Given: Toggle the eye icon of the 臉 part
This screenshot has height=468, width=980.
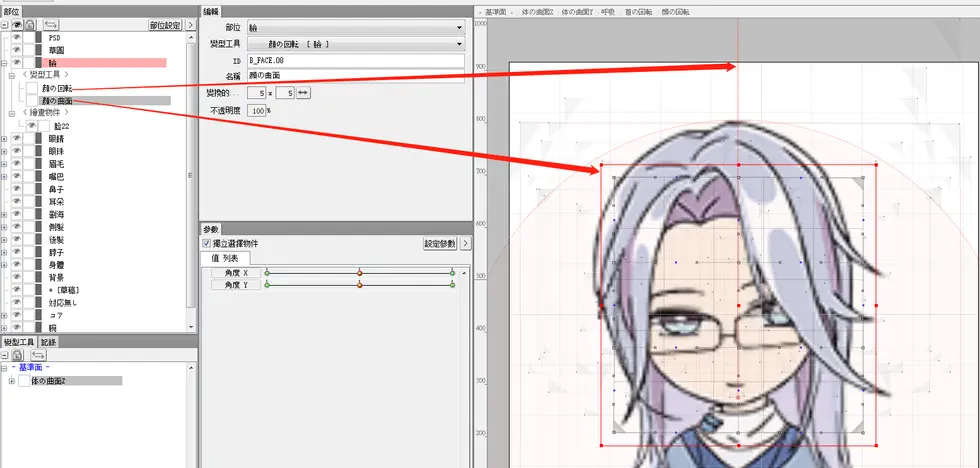Looking at the screenshot, I should (16, 62).
